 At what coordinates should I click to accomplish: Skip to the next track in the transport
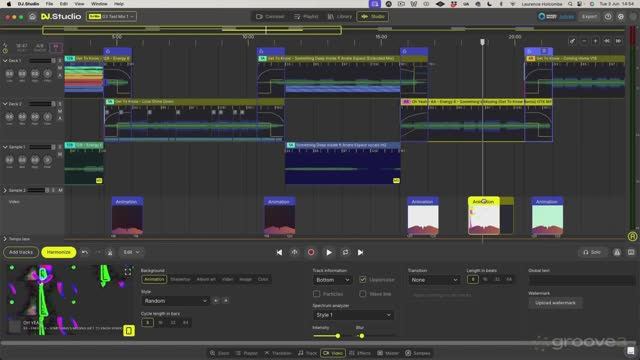[360, 253]
